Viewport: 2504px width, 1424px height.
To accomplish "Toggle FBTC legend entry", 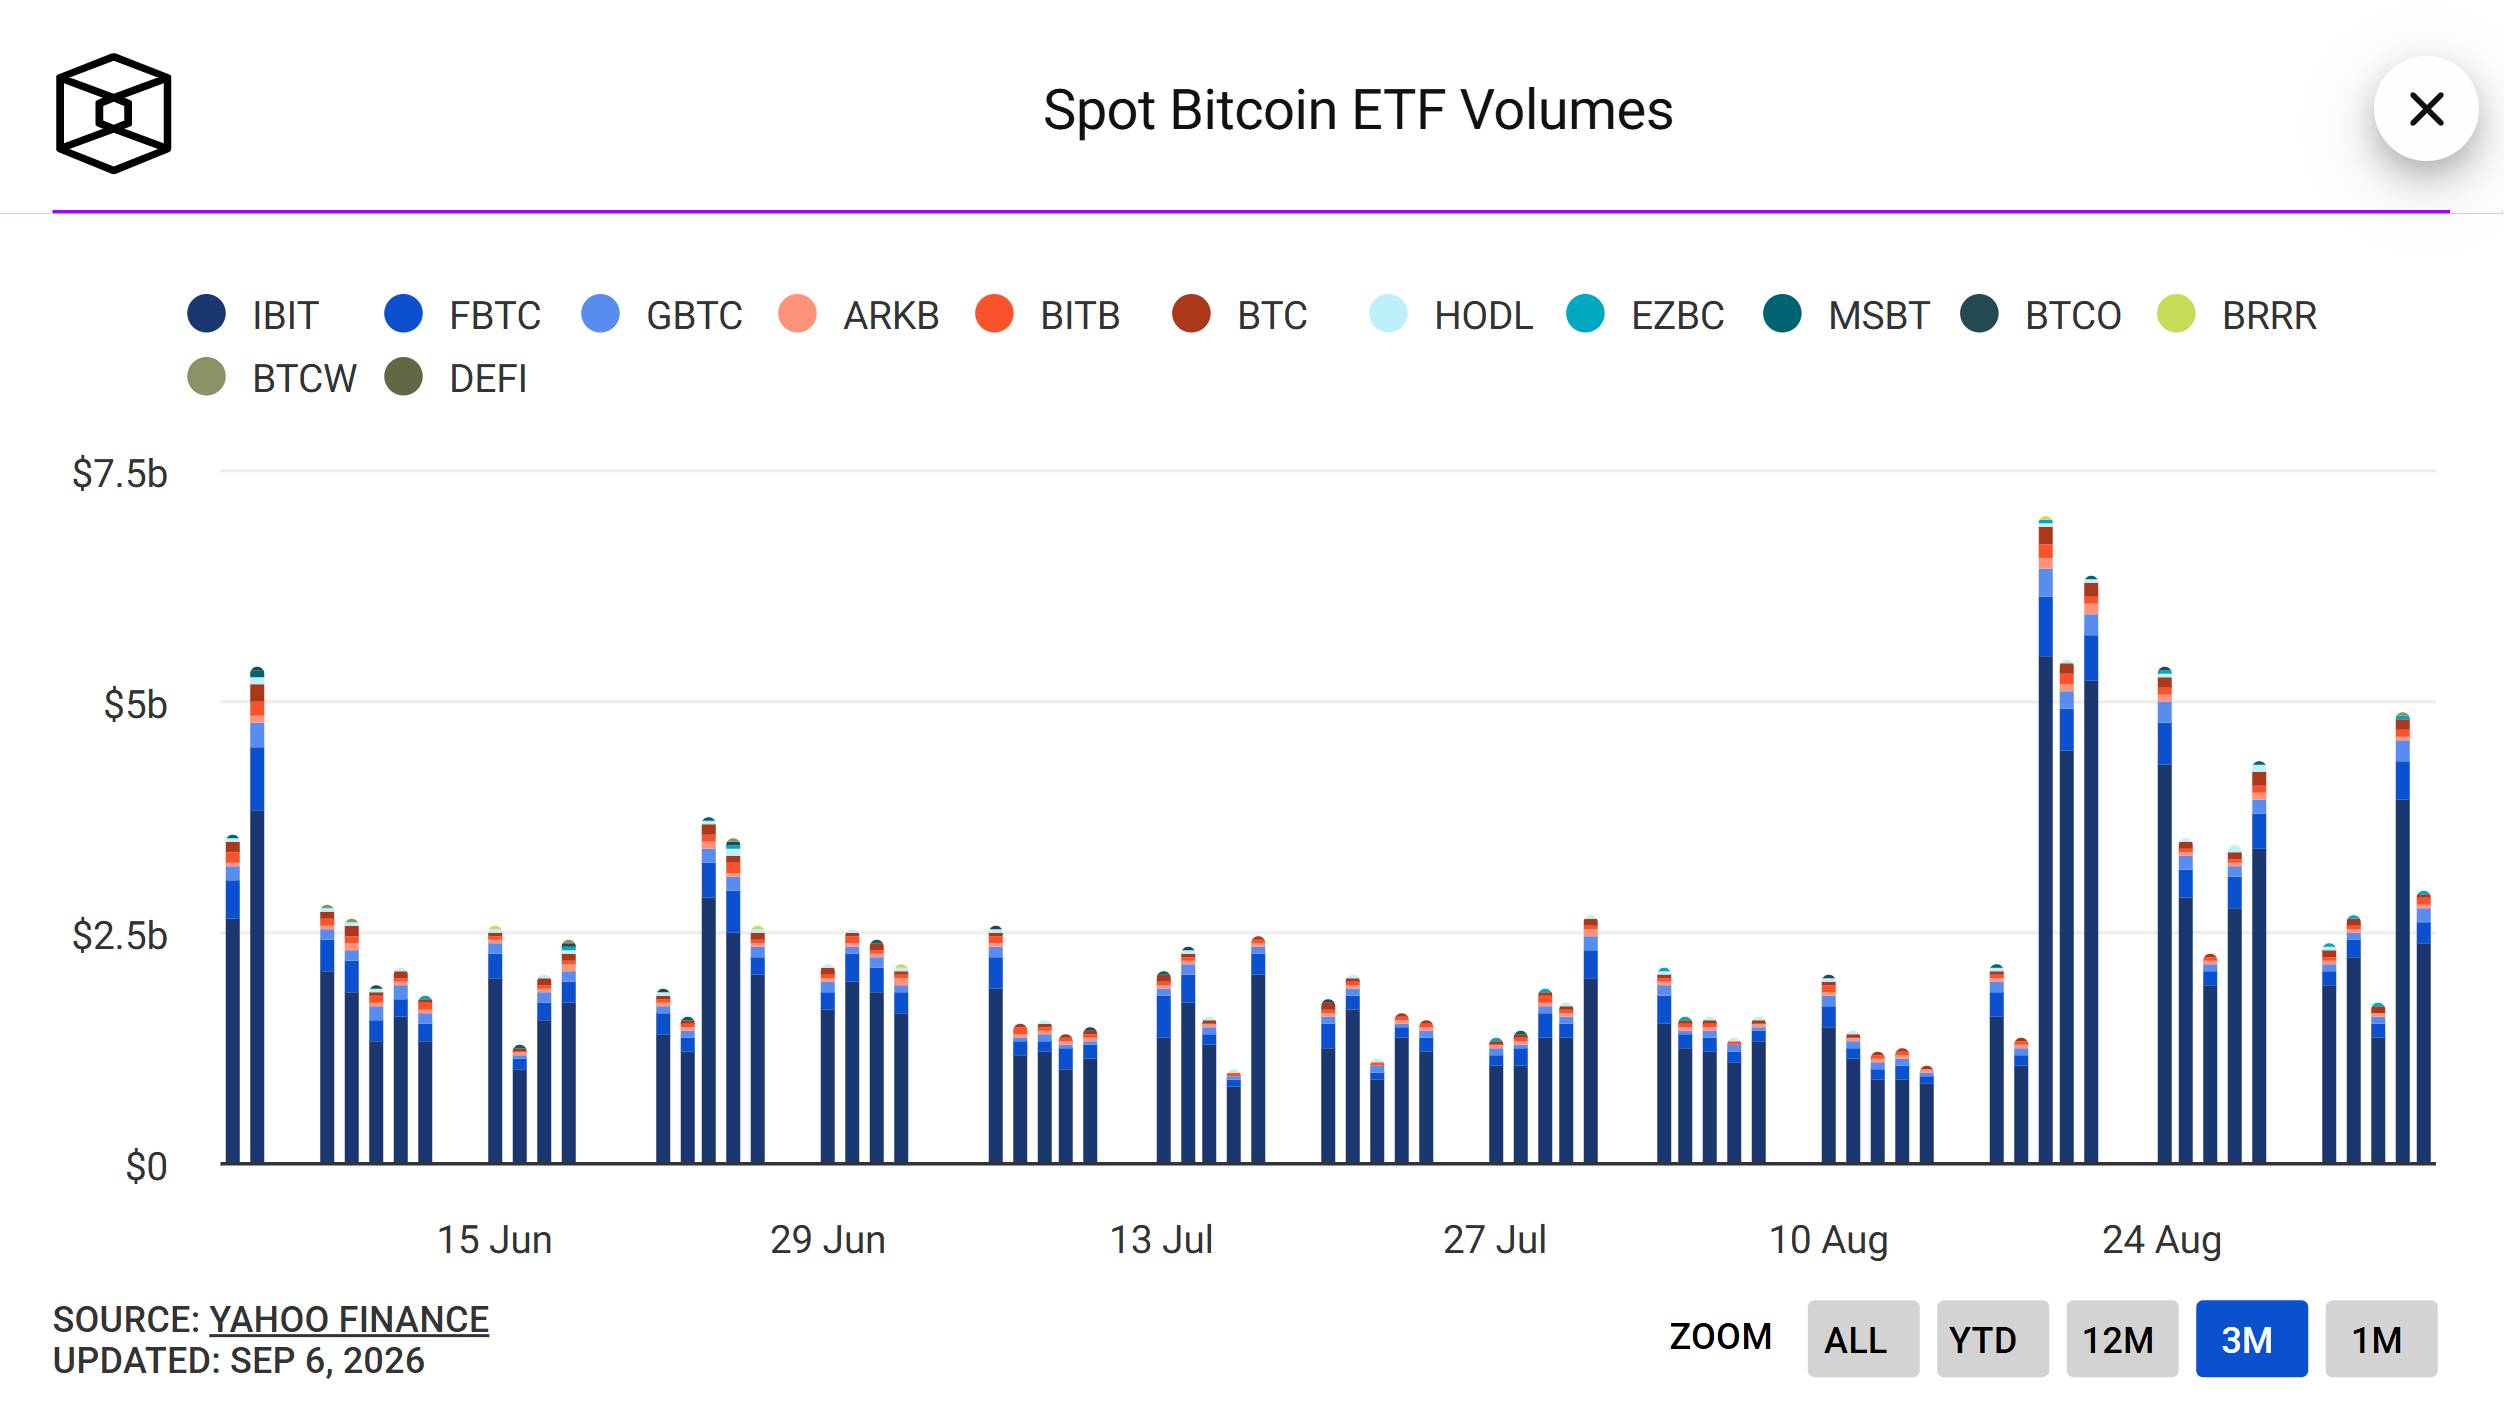I will pos(462,315).
